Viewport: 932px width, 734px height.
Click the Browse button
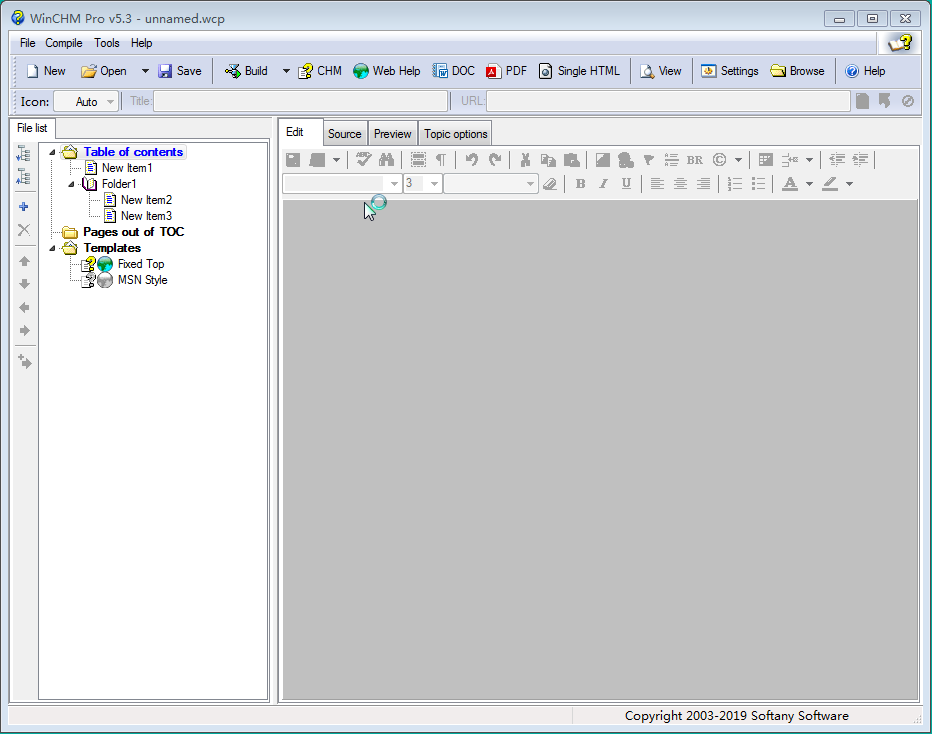[x=797, y=71]
